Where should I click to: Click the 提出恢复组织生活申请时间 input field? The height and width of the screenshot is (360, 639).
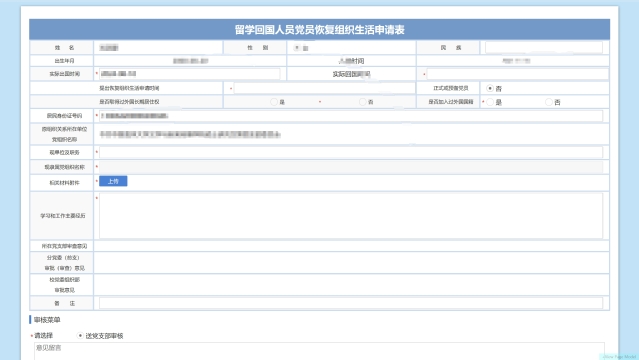[324, 88]
